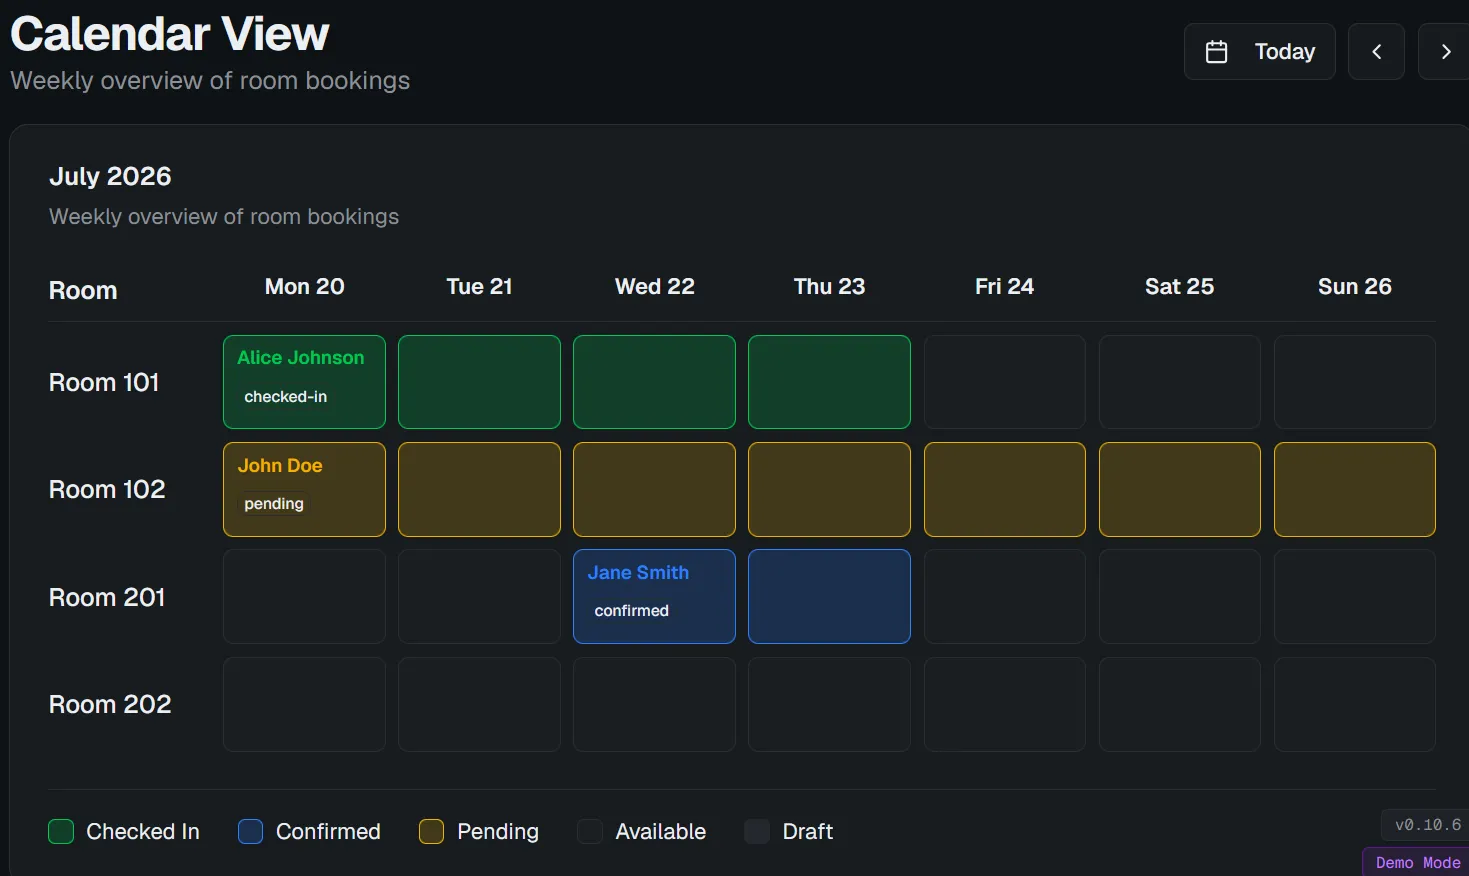Select empty Room 202 cell on Wed 22
This screenshot has width=1469, height=876.
654,704
